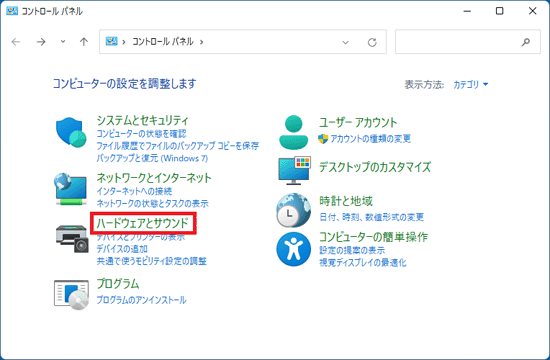Open the Clock and Region globe icon
Viewport: 550px width, 360px height.
tap(294, 210)
